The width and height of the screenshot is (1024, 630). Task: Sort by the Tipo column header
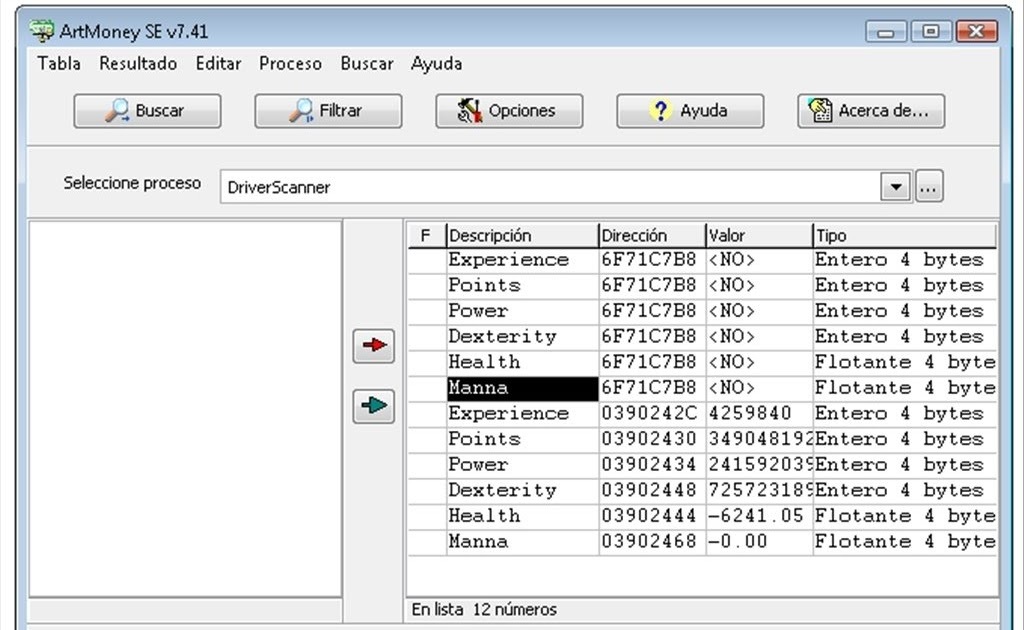coord(904,236)
